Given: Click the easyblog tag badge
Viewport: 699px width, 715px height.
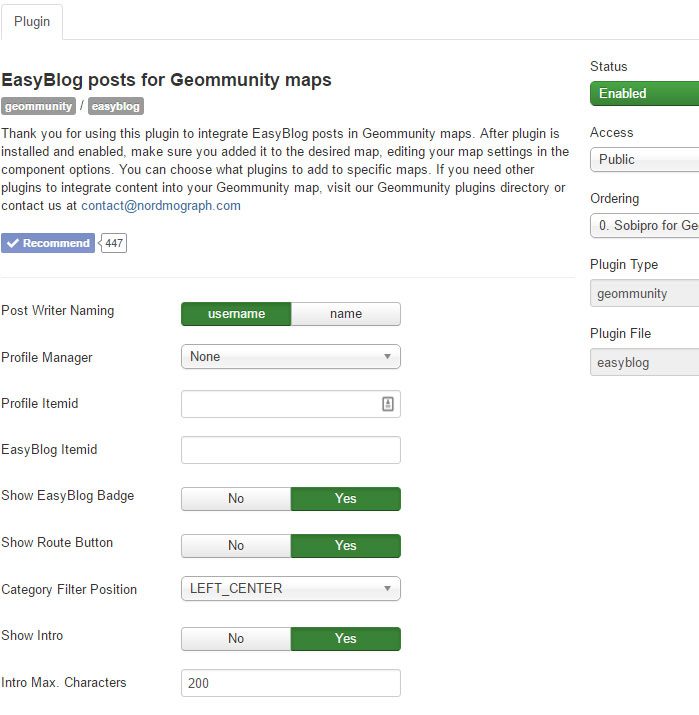Looking at the screenshot, I should (x=116, y=106).
